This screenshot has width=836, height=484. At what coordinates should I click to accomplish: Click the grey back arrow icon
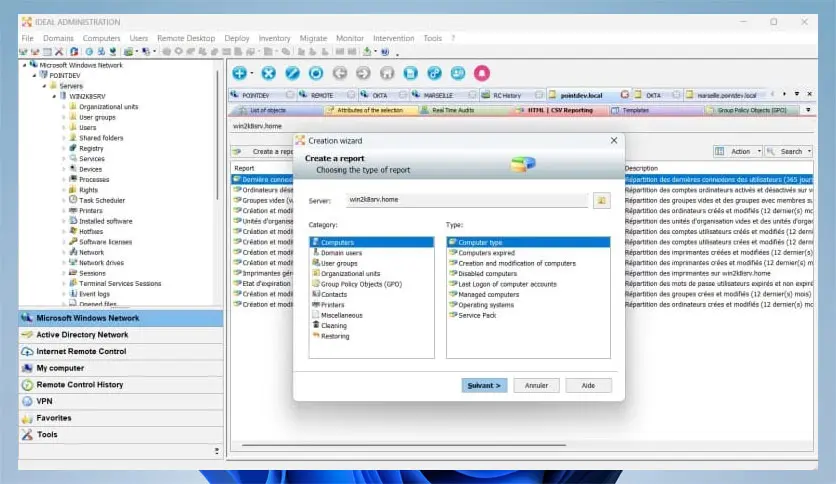pos(340,73)
